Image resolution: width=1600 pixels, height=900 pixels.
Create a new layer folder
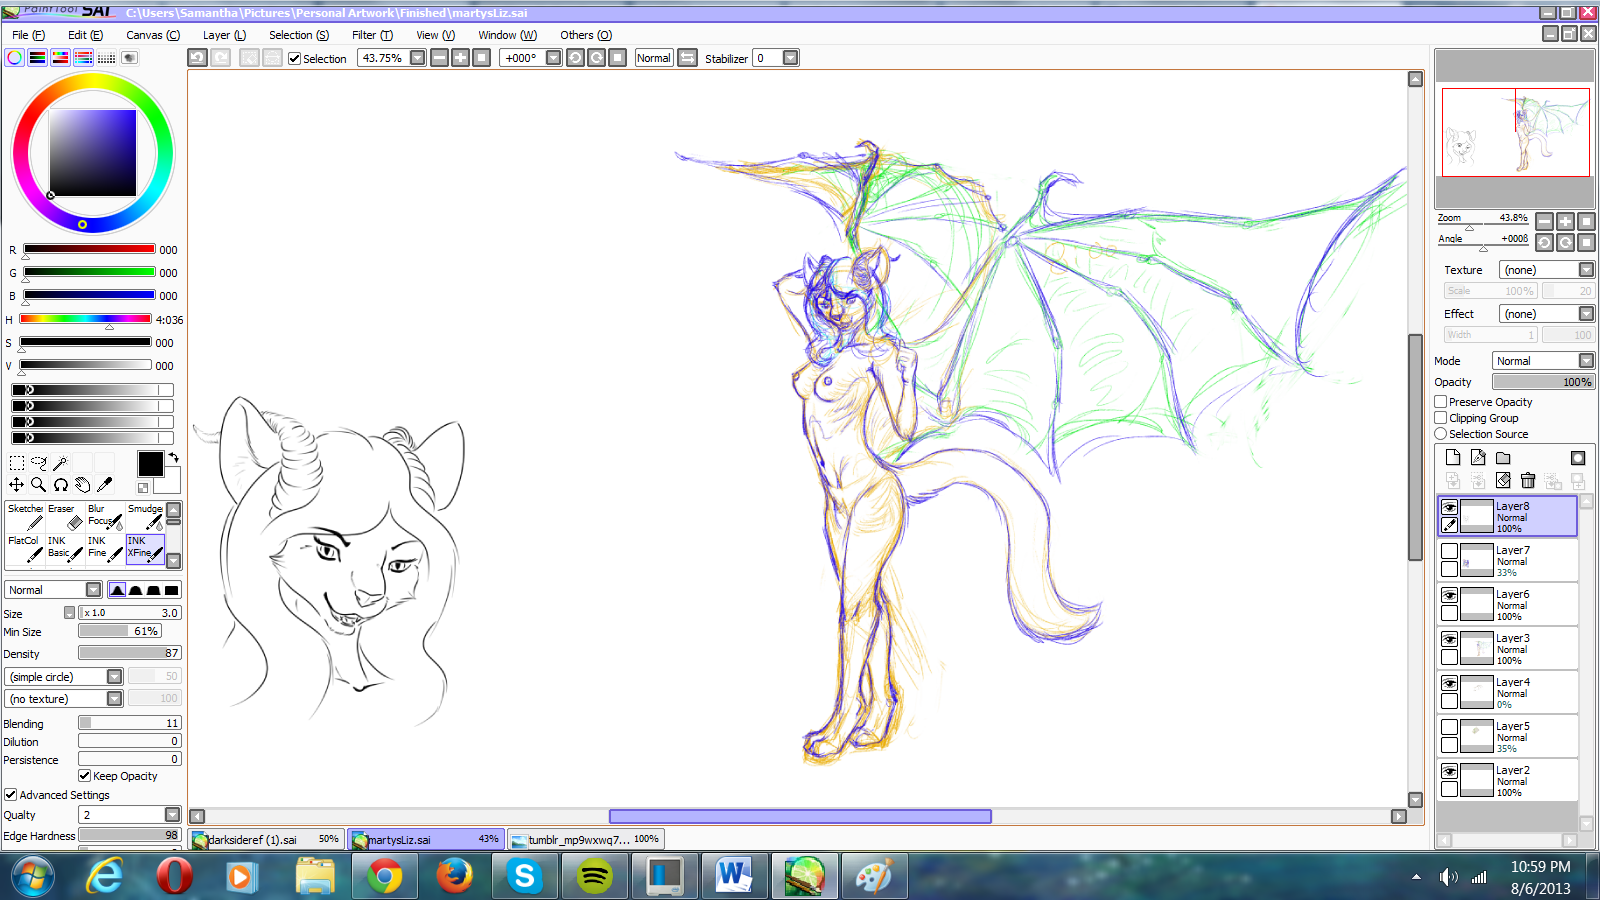(x=1503, y=458)
